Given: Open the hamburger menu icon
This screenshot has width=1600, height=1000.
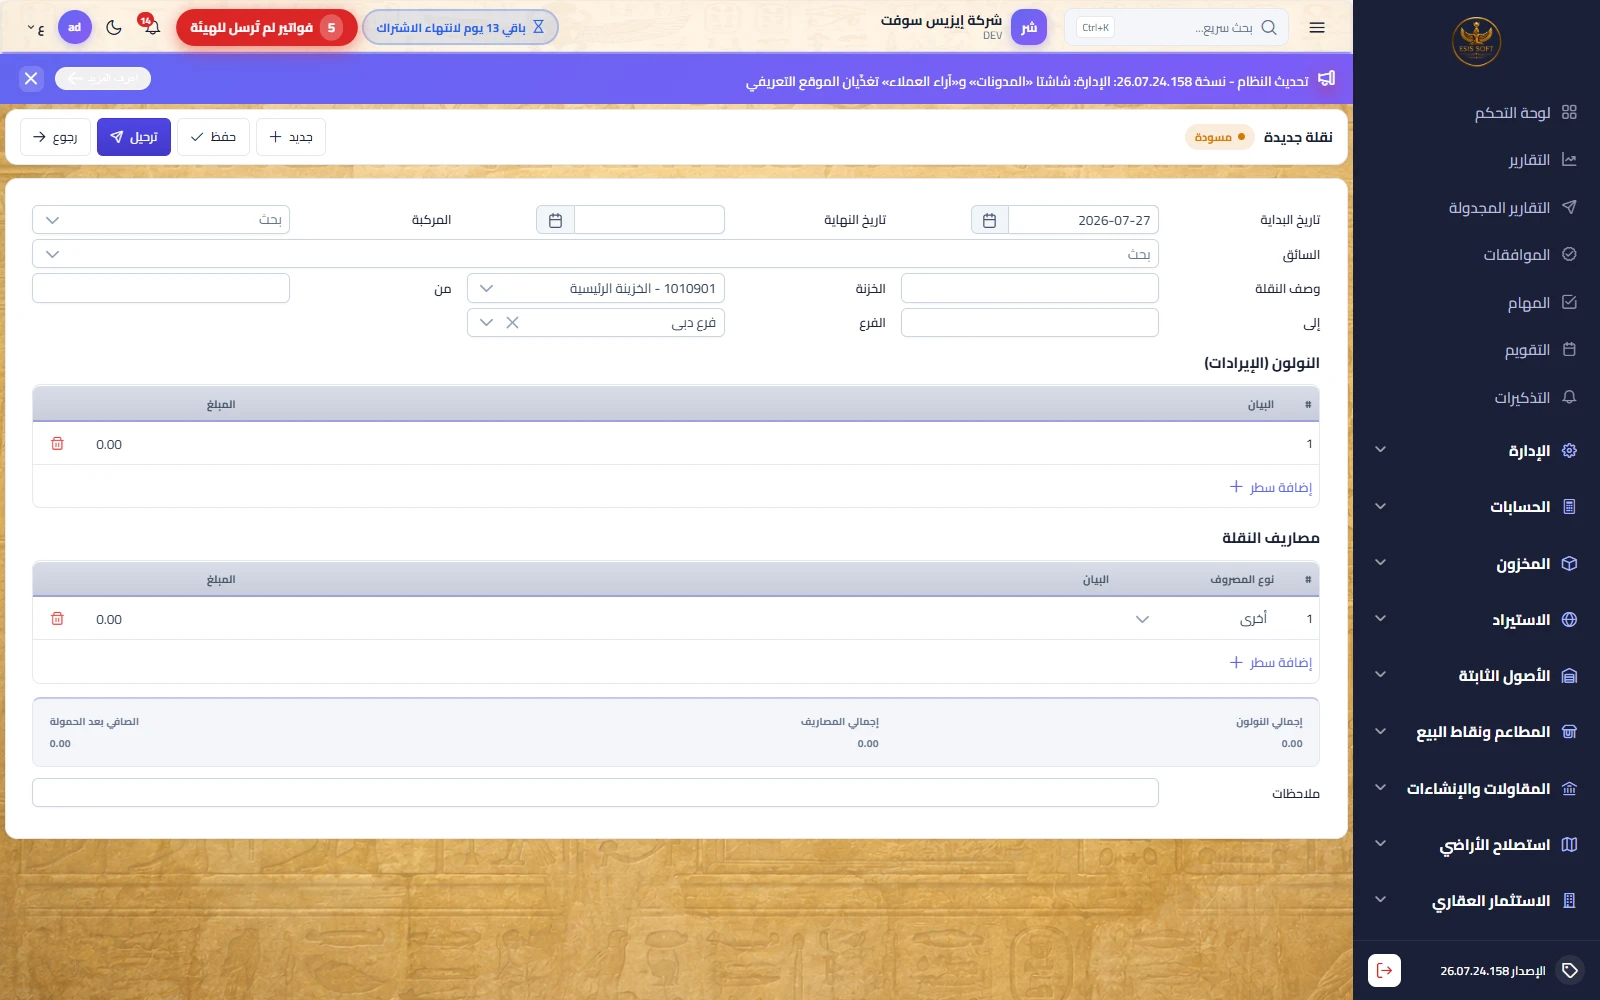Looking at the screenshot, I should (x=1317, y=28).
